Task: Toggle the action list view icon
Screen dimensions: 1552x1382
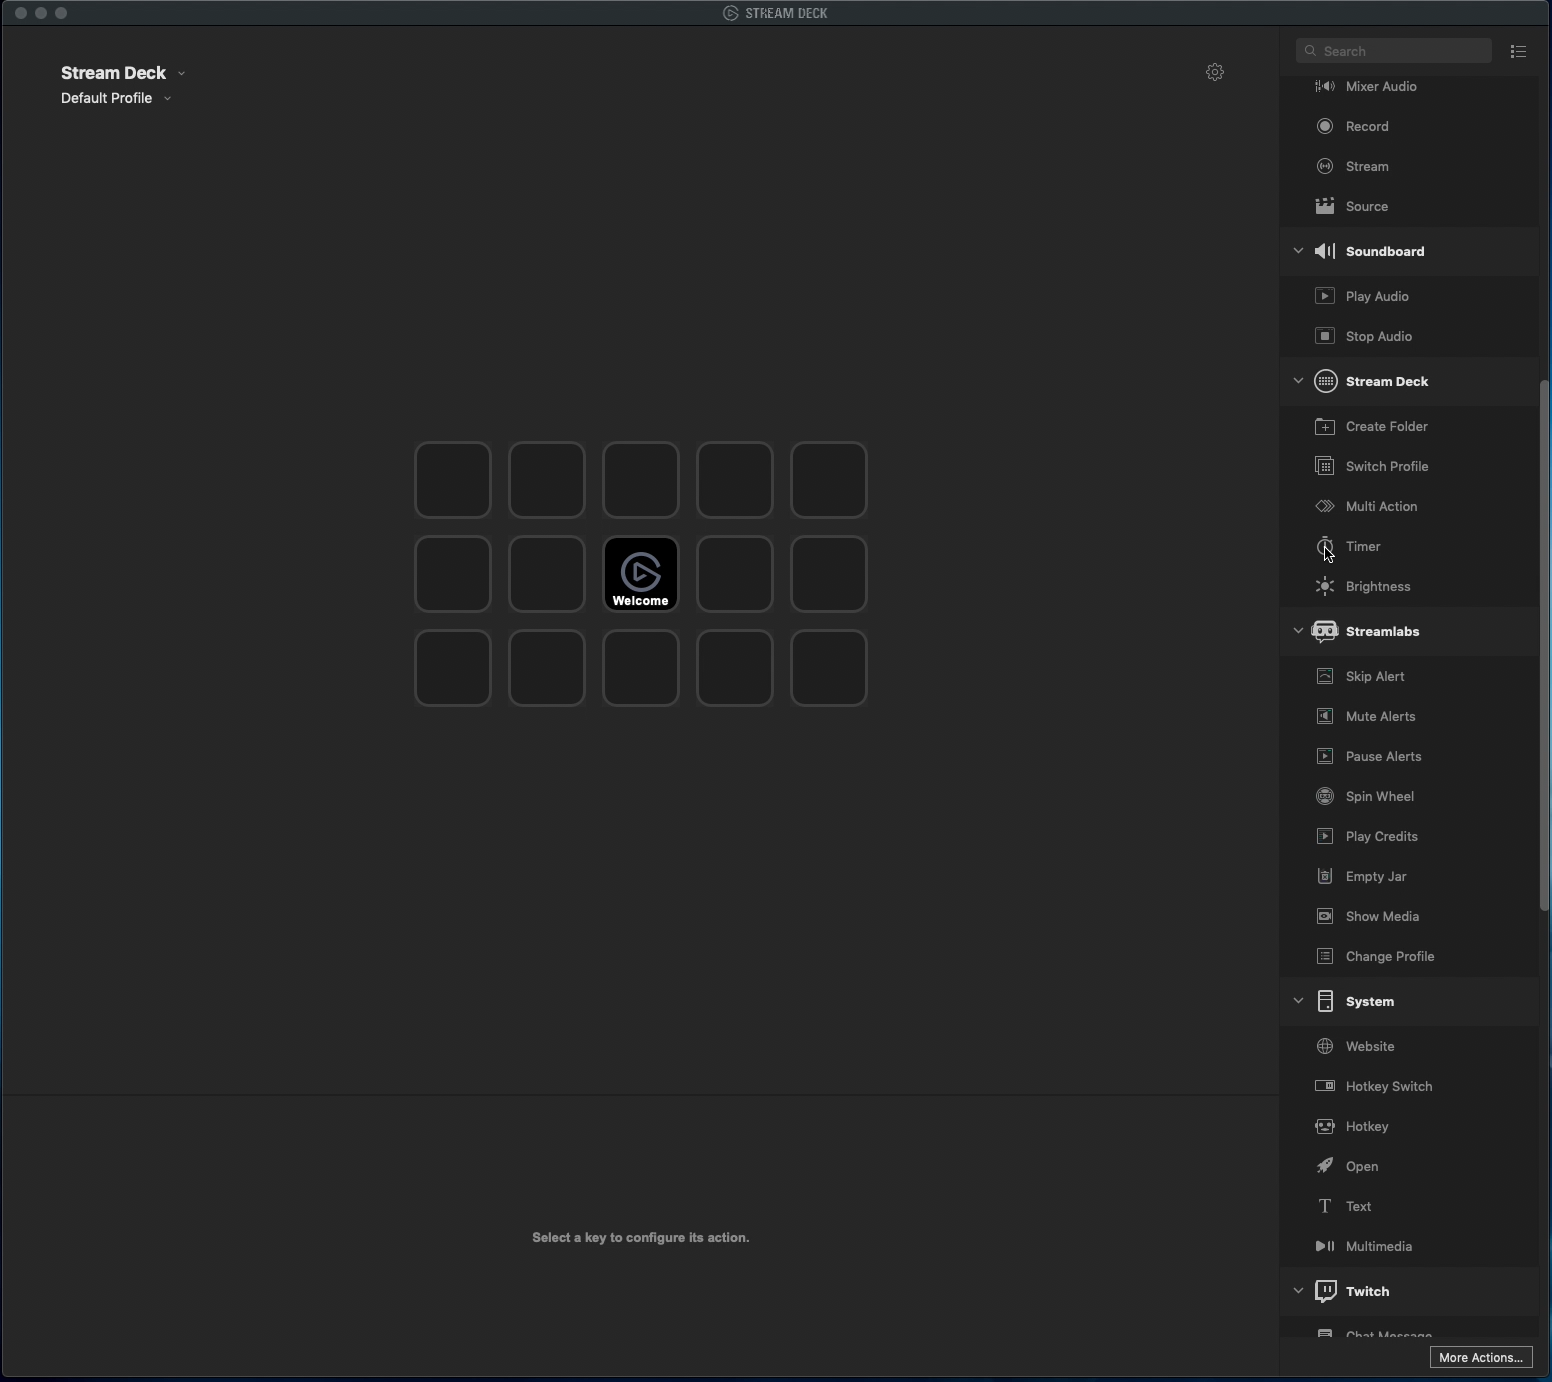Action: [x=1518, y=51]
